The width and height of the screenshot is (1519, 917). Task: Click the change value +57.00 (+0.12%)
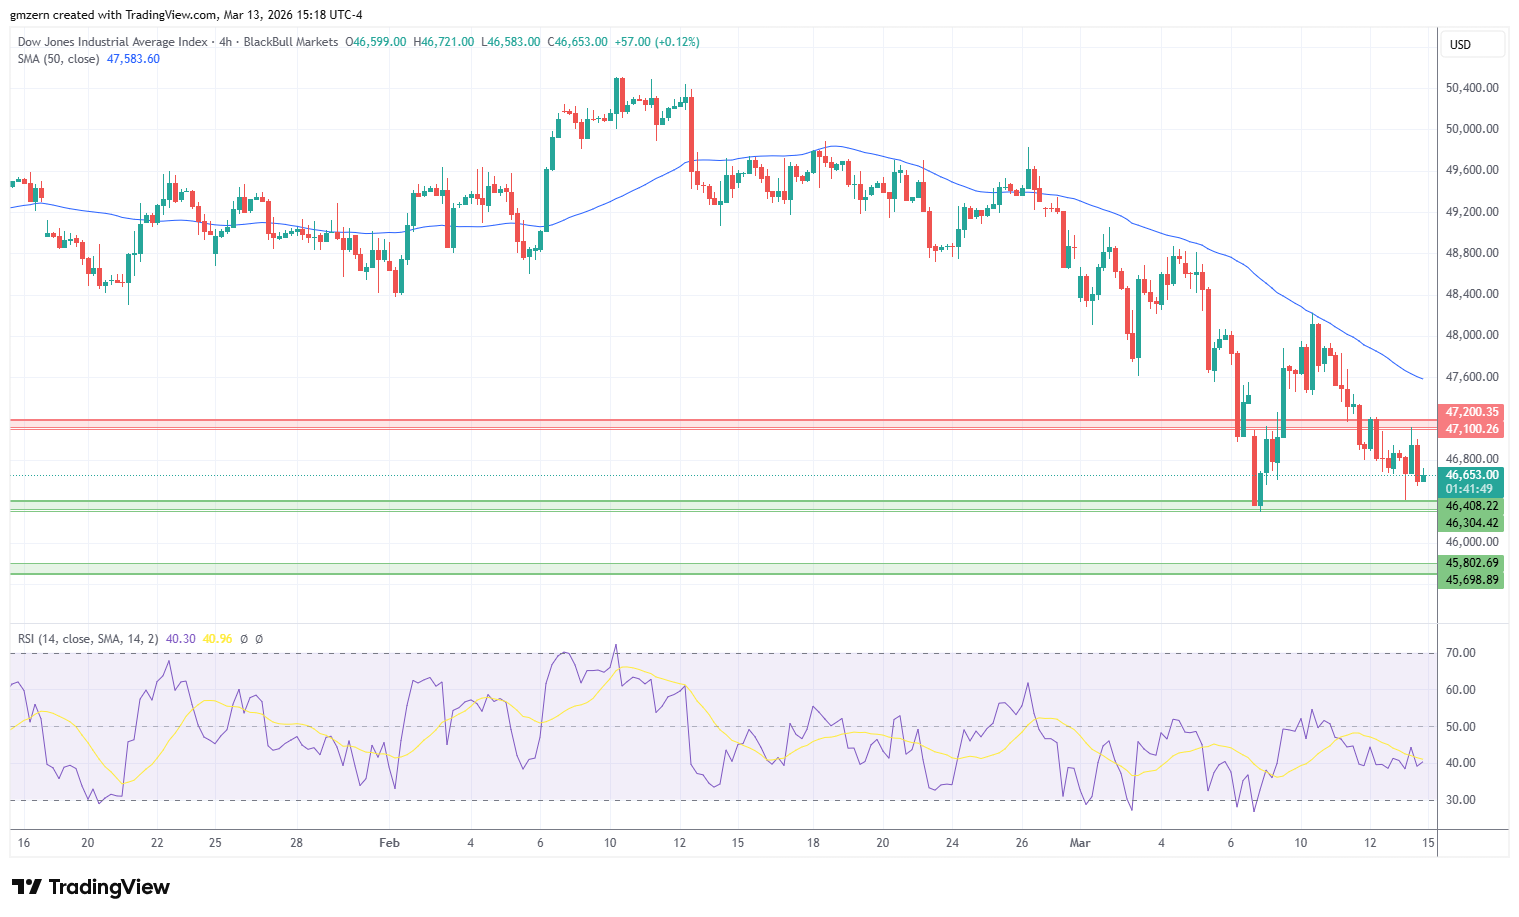point(657,42)
